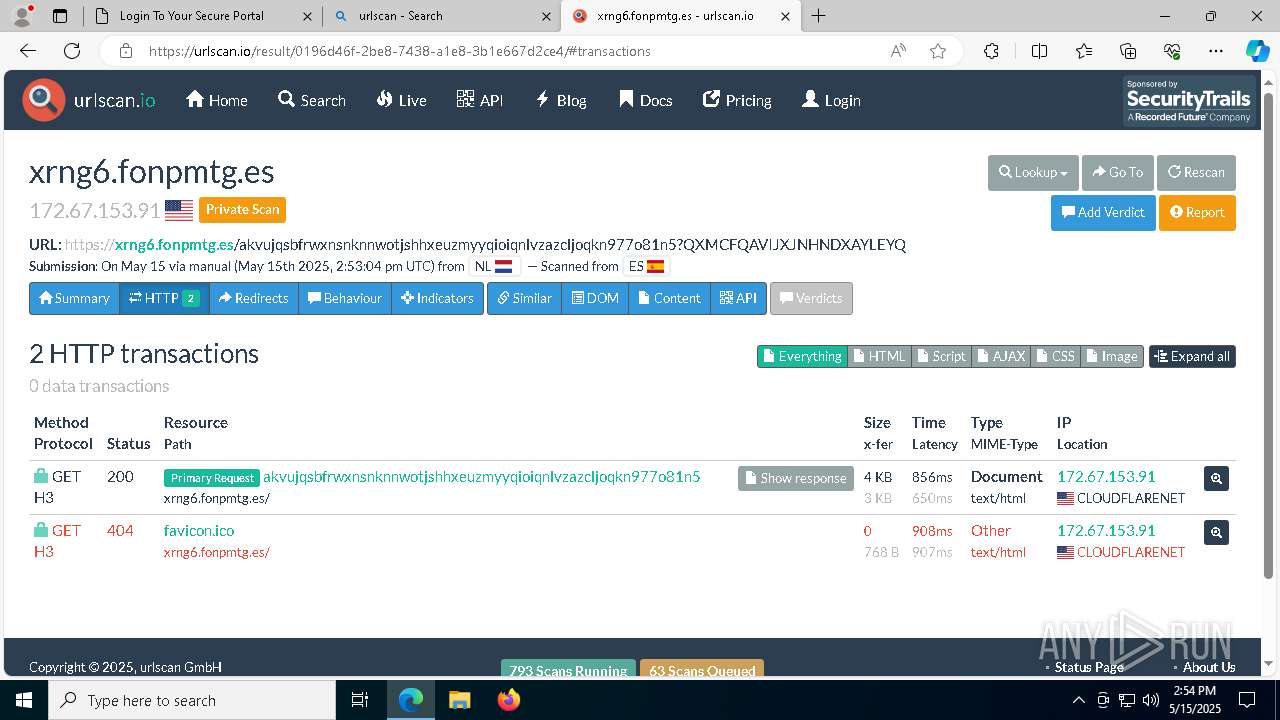Click the 63 Scans Queued badge
Image resolution: width=1280 pixels, height=720 pixels.
pyautogui.click(x=702, y=670)
